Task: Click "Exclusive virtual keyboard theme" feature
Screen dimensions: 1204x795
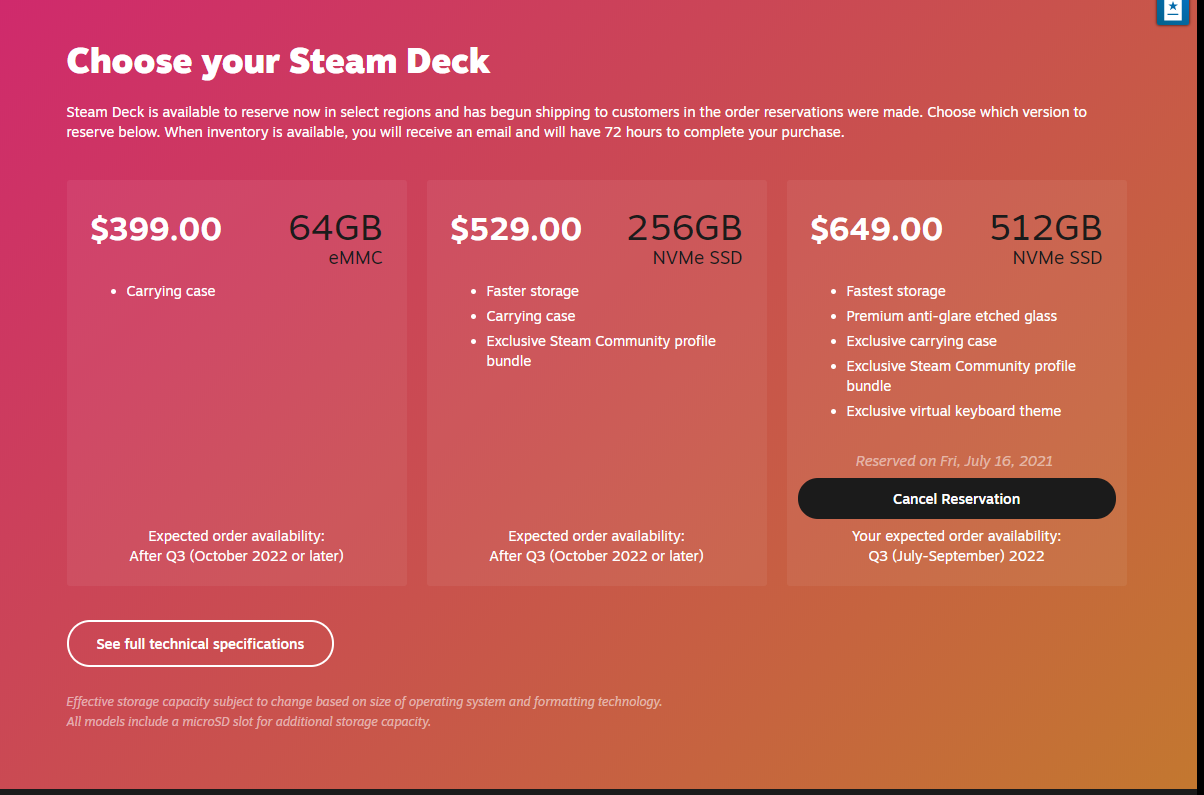Action: point(953,411)
